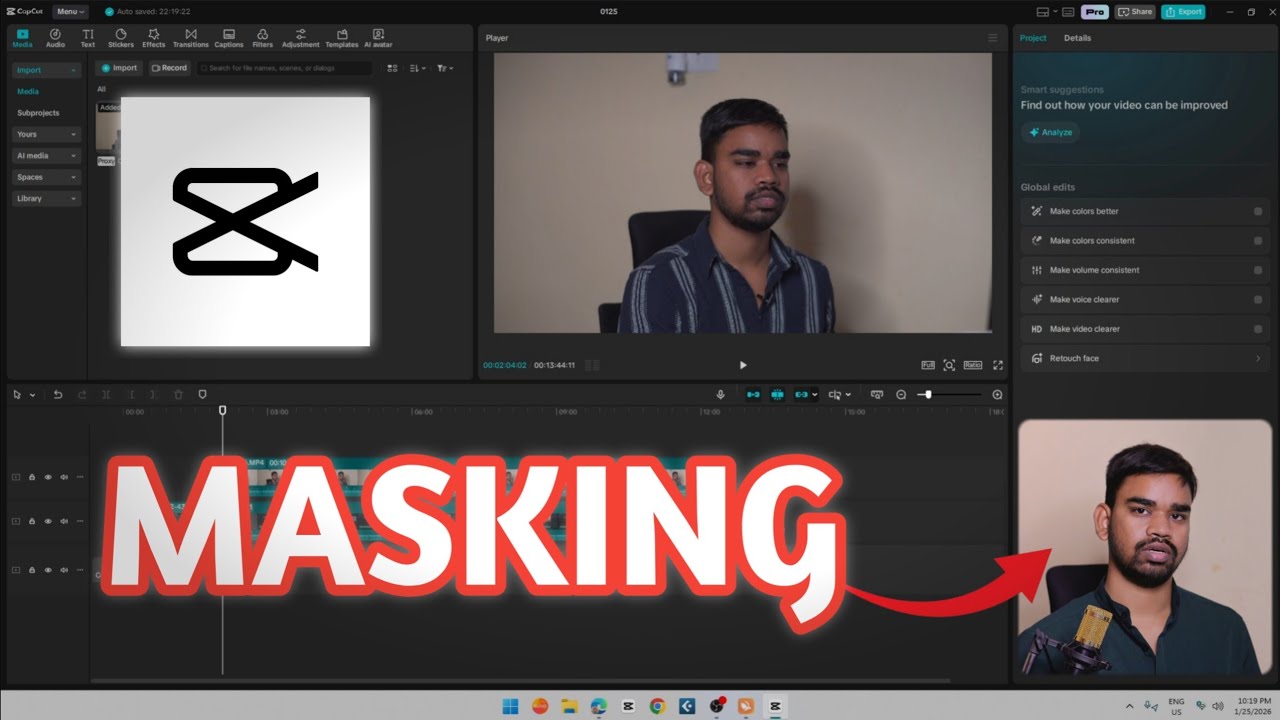The height and width of the screenshot is (720, 1280).
Task: Click the timeline playhead marker
Action: [x=222, y=410]
